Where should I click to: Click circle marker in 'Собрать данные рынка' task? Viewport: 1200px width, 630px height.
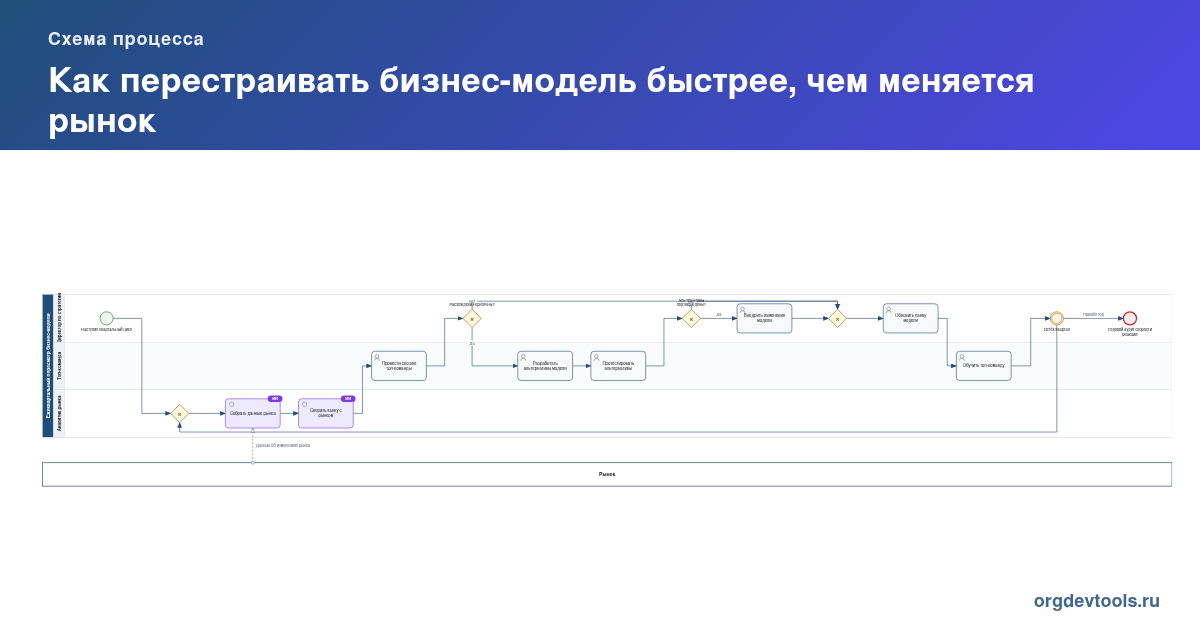232,404
